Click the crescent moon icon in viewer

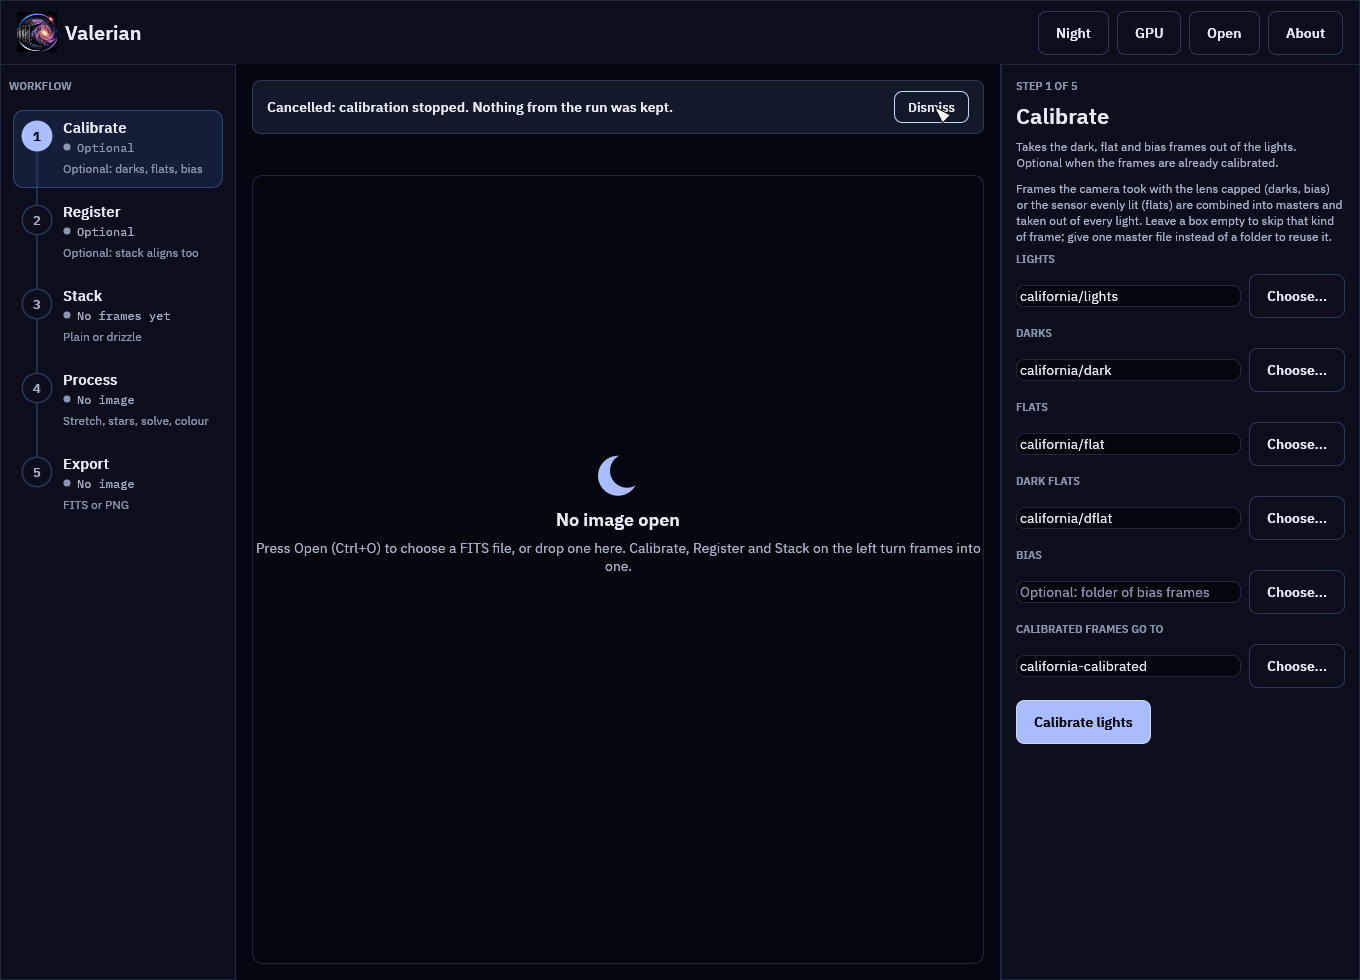click(617, 476)
